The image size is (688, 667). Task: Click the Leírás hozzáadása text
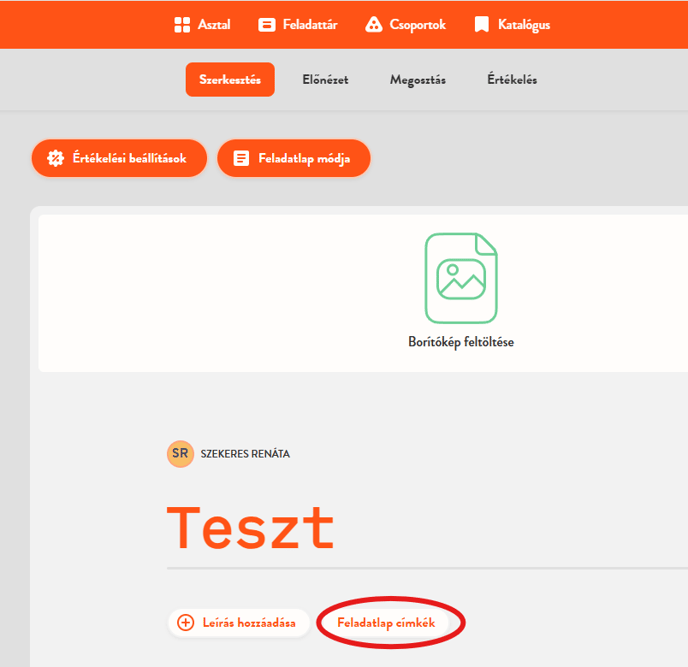[x=249, y=623]
